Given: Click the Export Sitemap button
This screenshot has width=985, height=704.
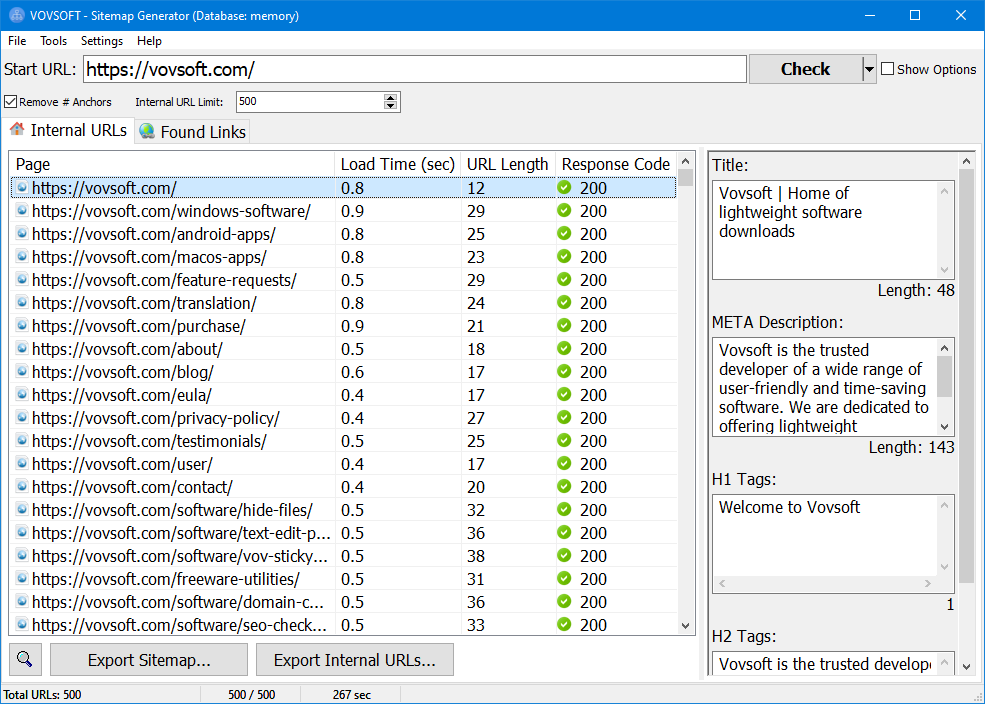Looking at the screenshot, I should (148, 659).
